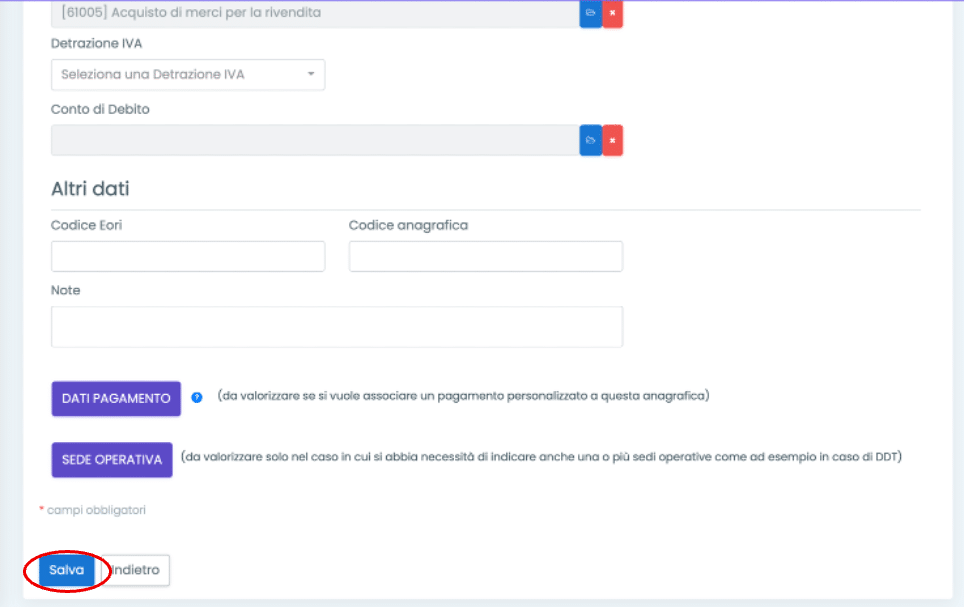The image size is (964, 608).
Task: Click the Conto di Debito text box
Action: tap(315, 140)
